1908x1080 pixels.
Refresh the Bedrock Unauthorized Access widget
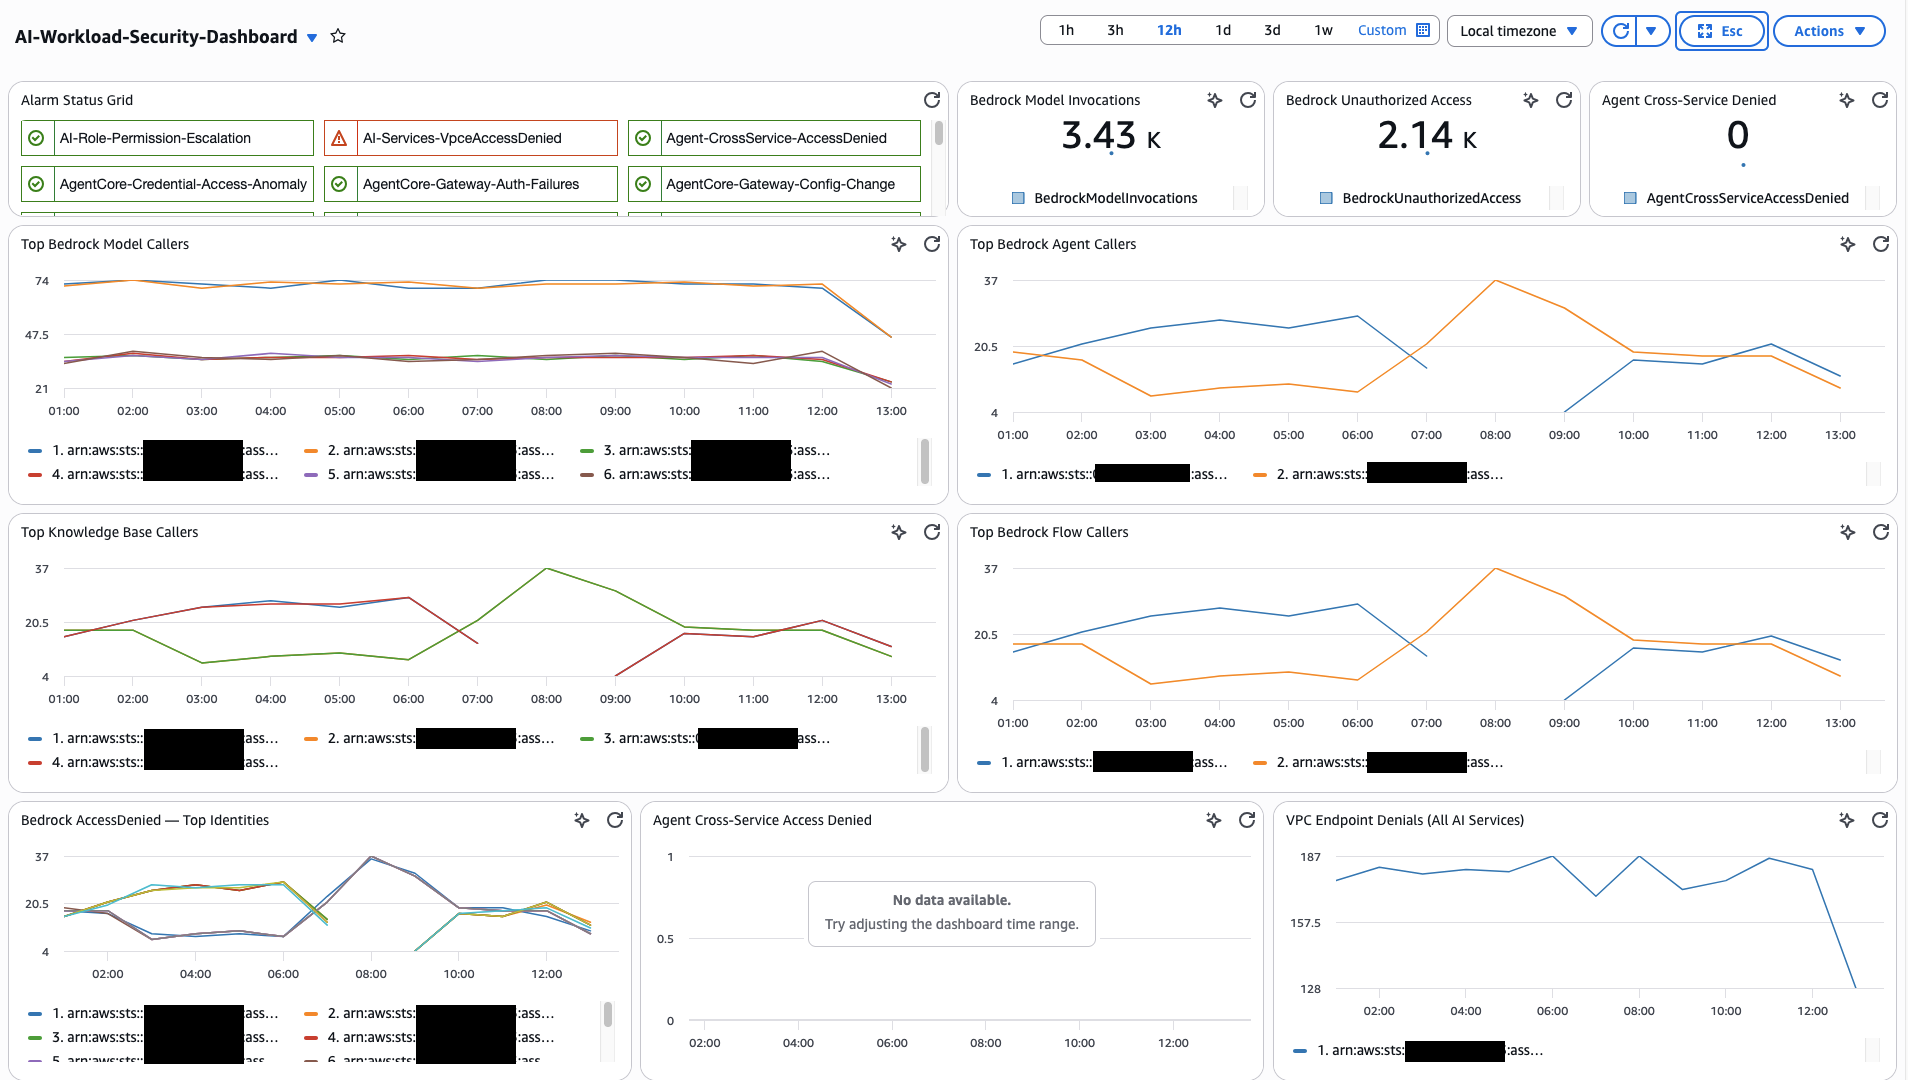(x=1564, y=100)
